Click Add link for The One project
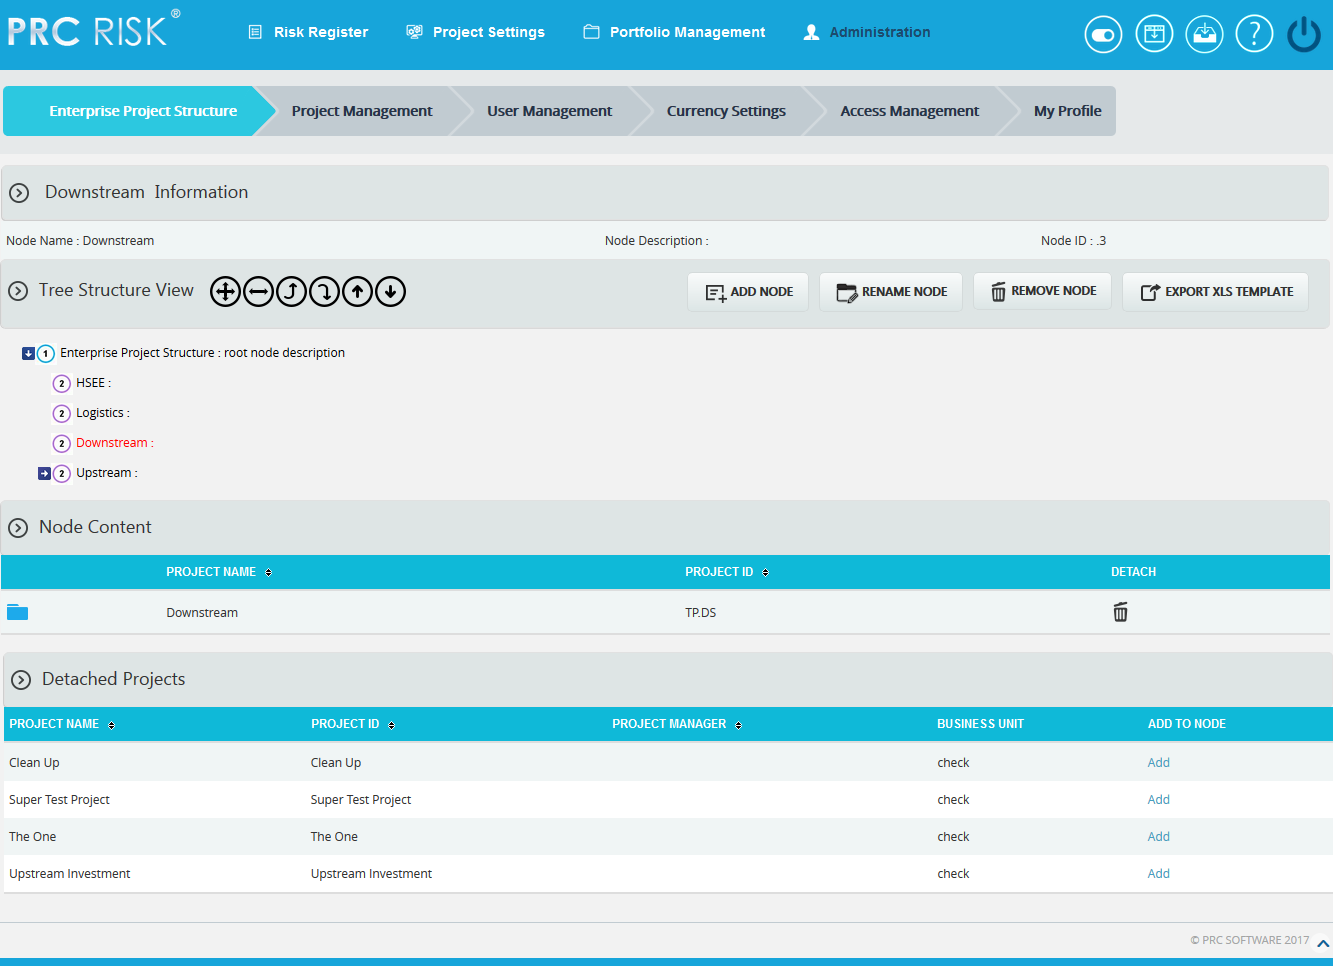Viewport: 1333px width, 966px height. point(1158,836)
